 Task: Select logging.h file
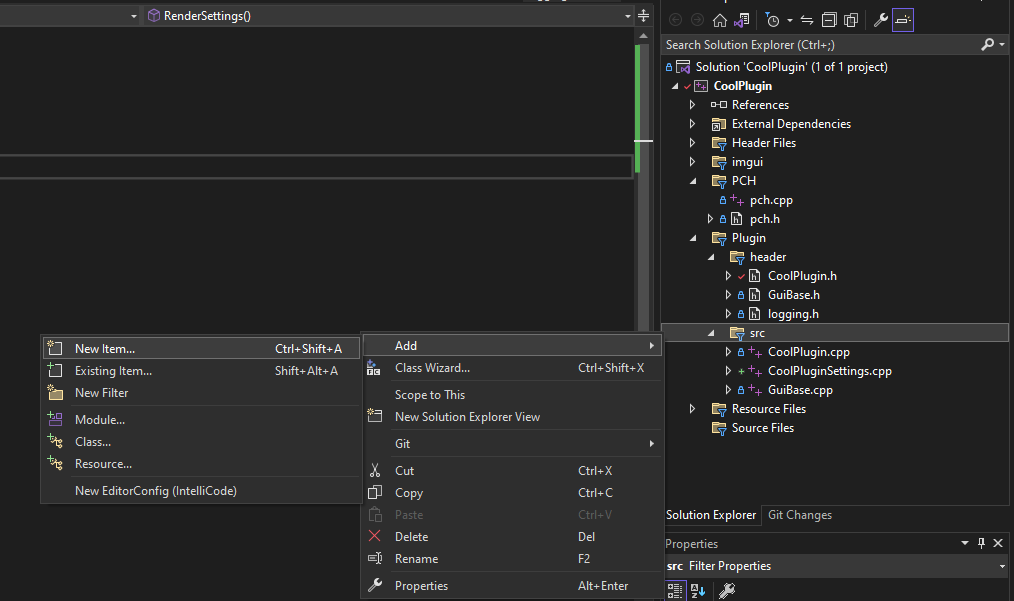(793, 314)
